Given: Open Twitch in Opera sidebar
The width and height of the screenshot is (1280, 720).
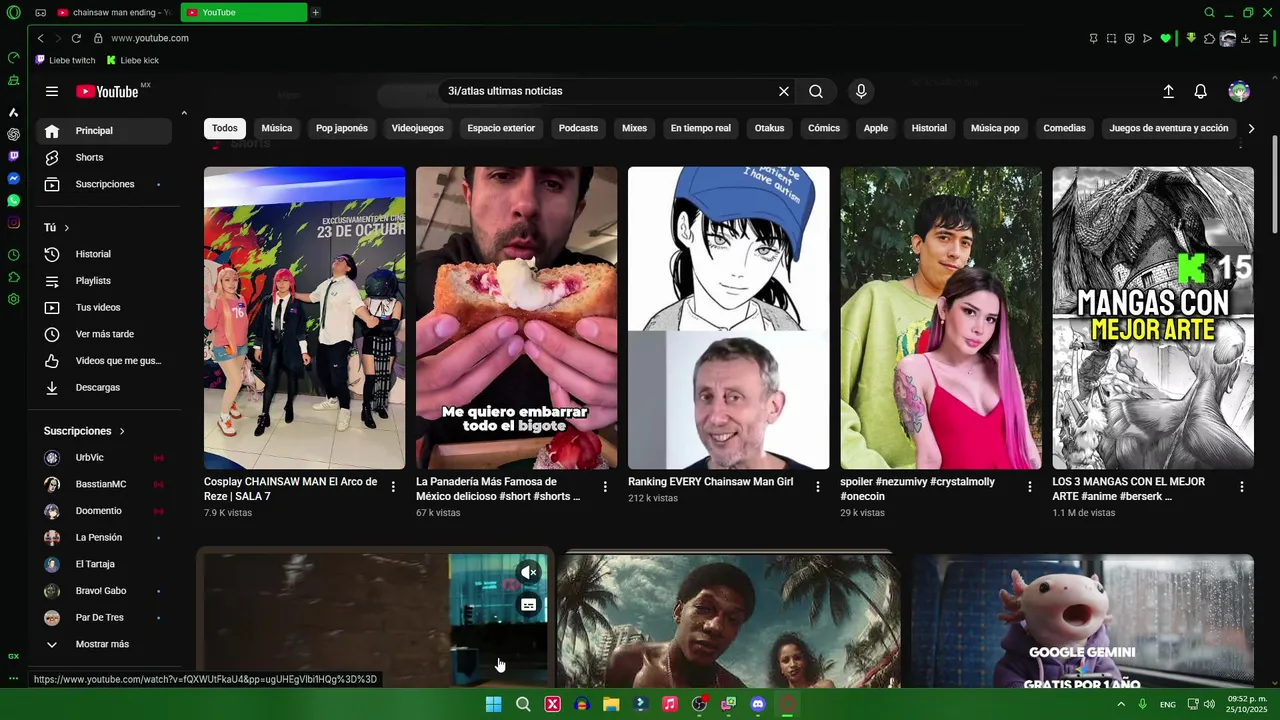Looking at the screenshot, I should [x=13, y=156].
